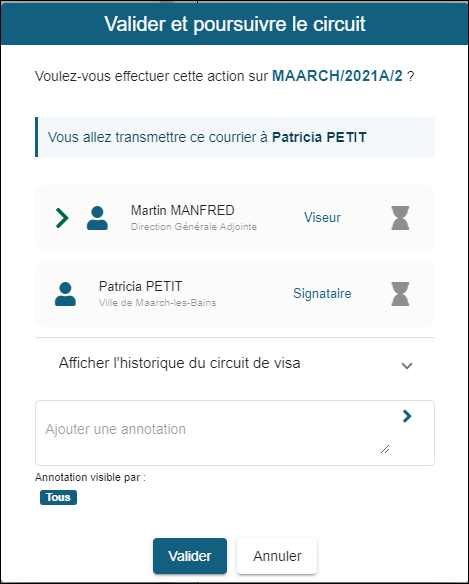Select the Patricia PETIT name in circuit
Screen dimensions: 469x584
click(x=140, y=286)
